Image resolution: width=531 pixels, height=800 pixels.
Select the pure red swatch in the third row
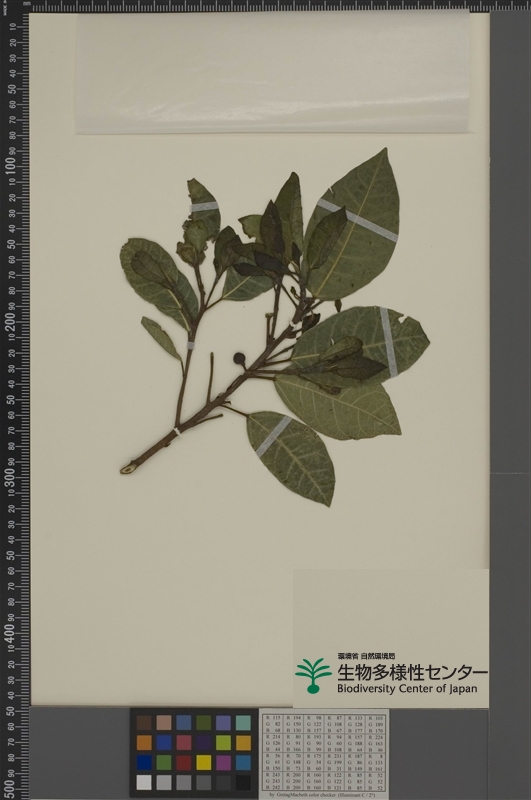(x=184, y=762)
